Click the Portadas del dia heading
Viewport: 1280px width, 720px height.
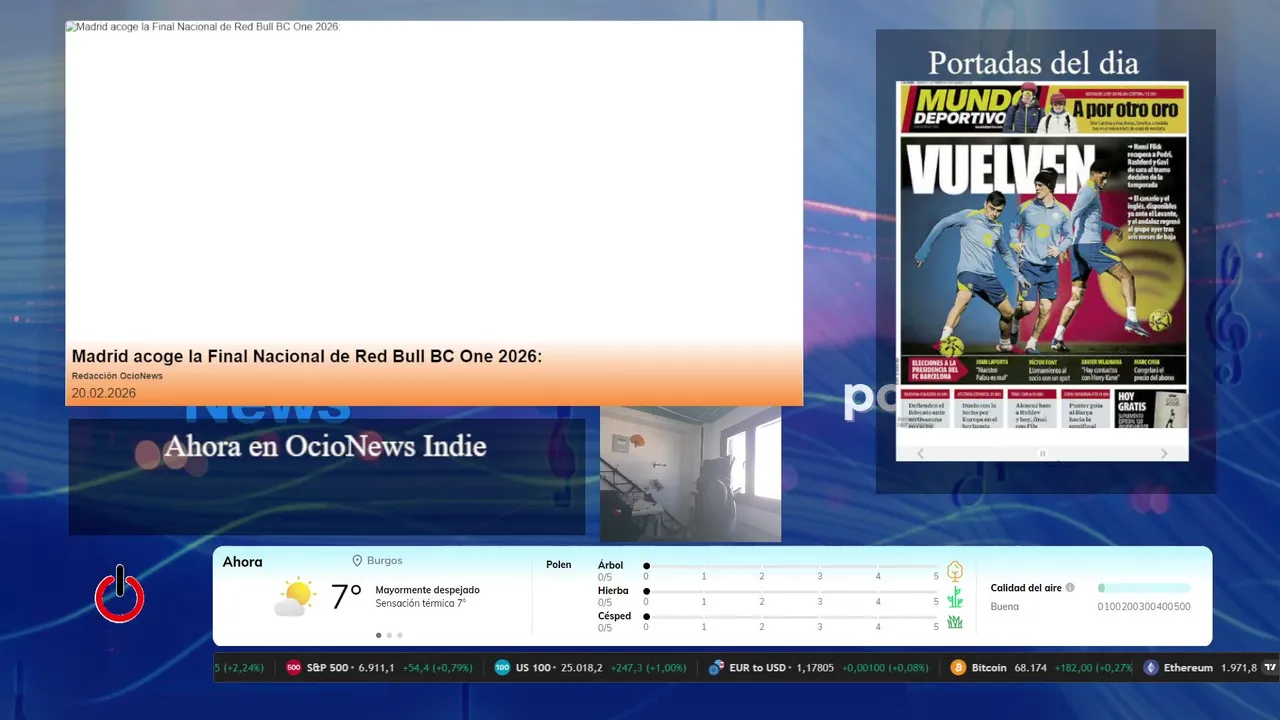pos(1033,63)
